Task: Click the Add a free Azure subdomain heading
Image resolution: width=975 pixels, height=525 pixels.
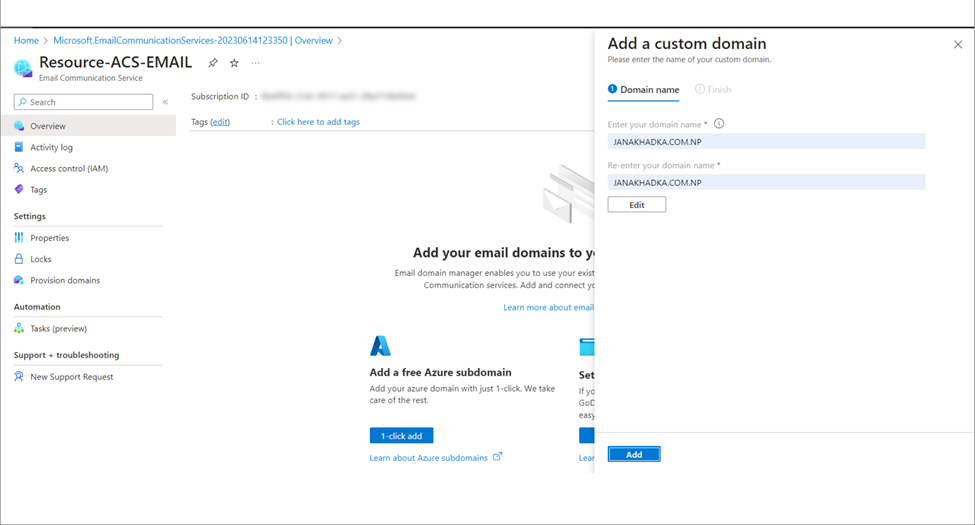Action: pyautogui.click(x=440, y=372)
